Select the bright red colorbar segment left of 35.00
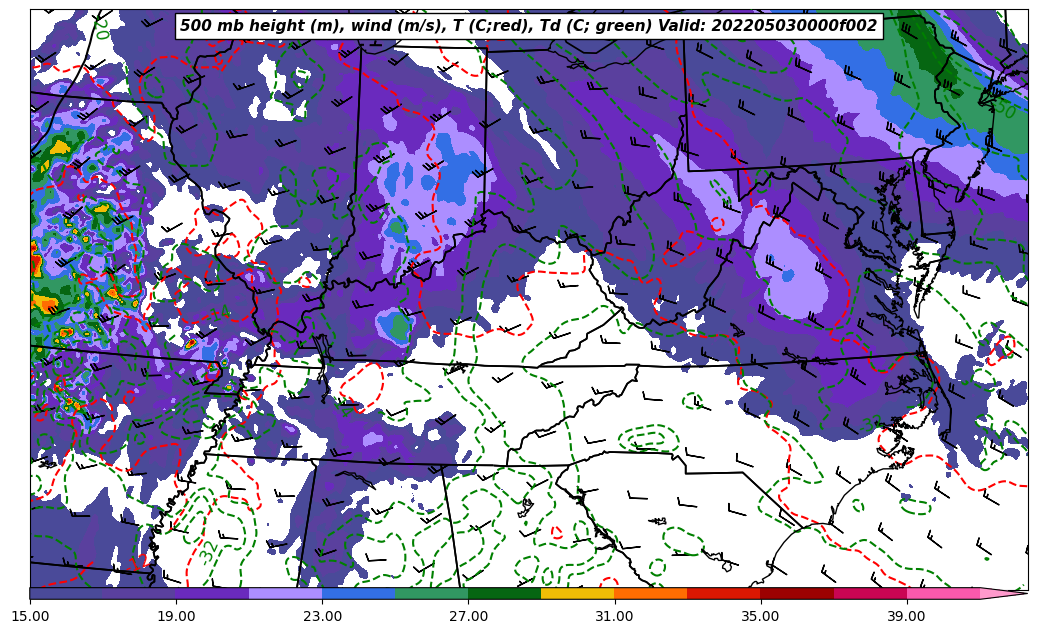This screenshot has height=633, width=1037. click(724, 593)
